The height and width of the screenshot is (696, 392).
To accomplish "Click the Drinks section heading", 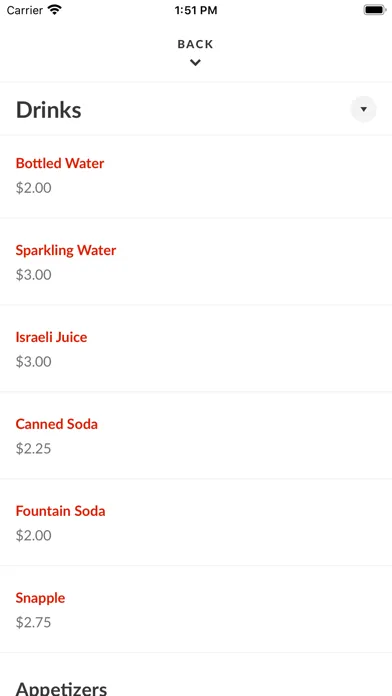I will 49,110.
